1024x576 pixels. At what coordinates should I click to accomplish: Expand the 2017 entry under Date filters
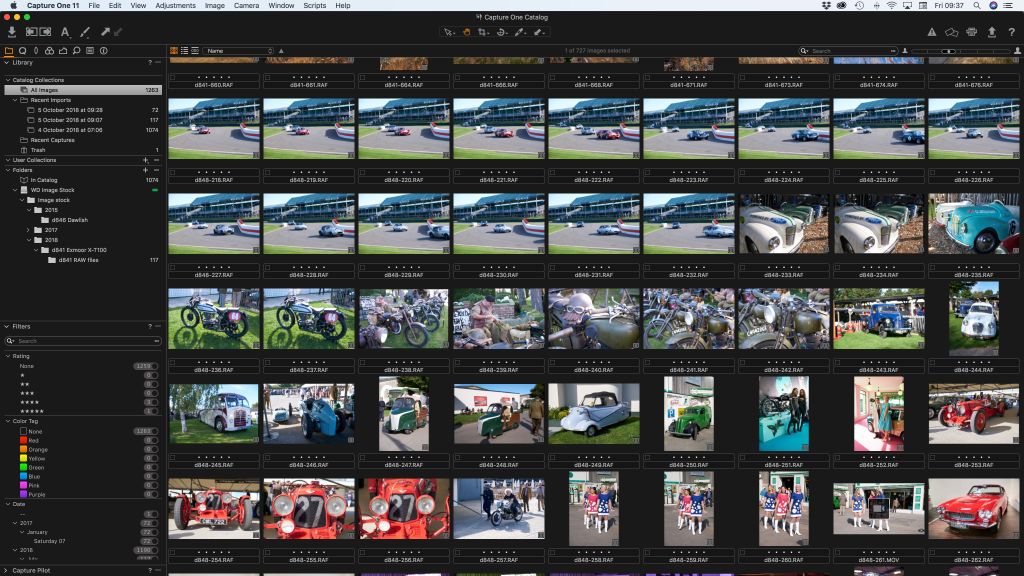[16, 522]
